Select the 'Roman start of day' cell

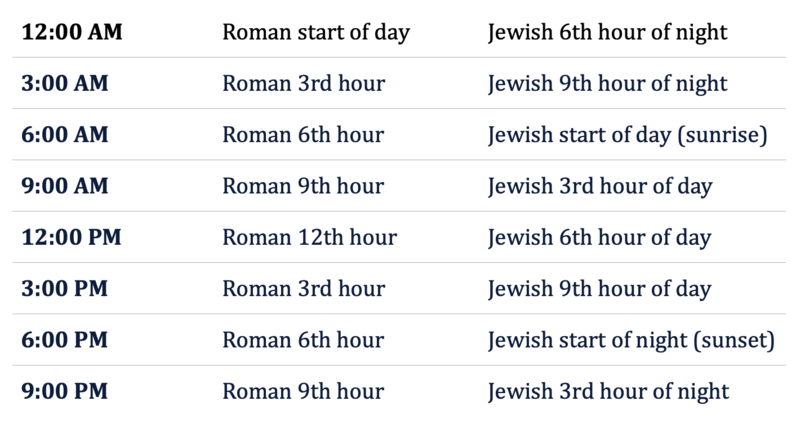[316, 32]
